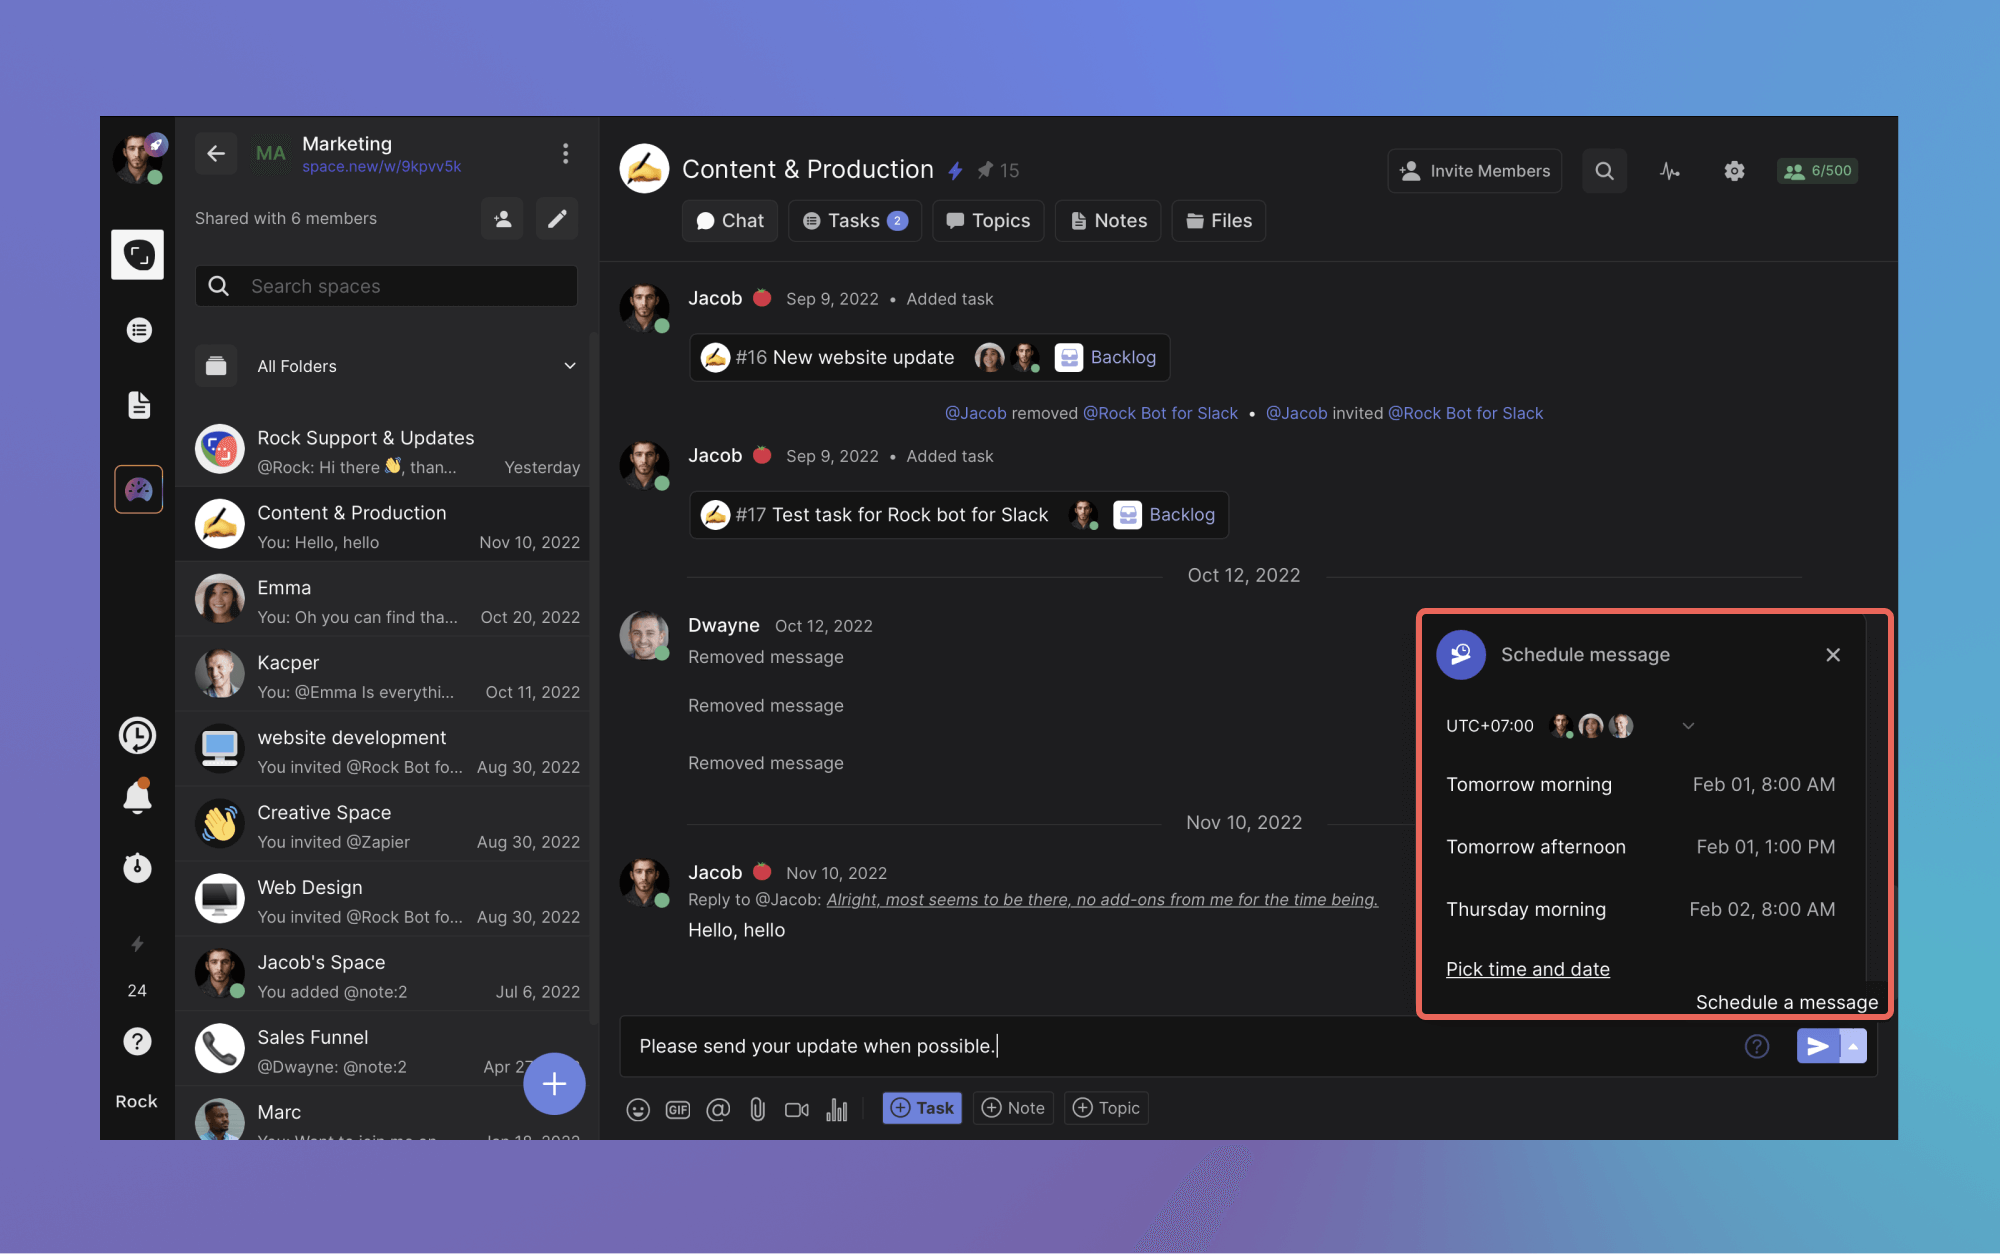Start a video meeting via camera icon
The image size is (2000, 1254).
pyautogui.click(x=797, y=1109)
